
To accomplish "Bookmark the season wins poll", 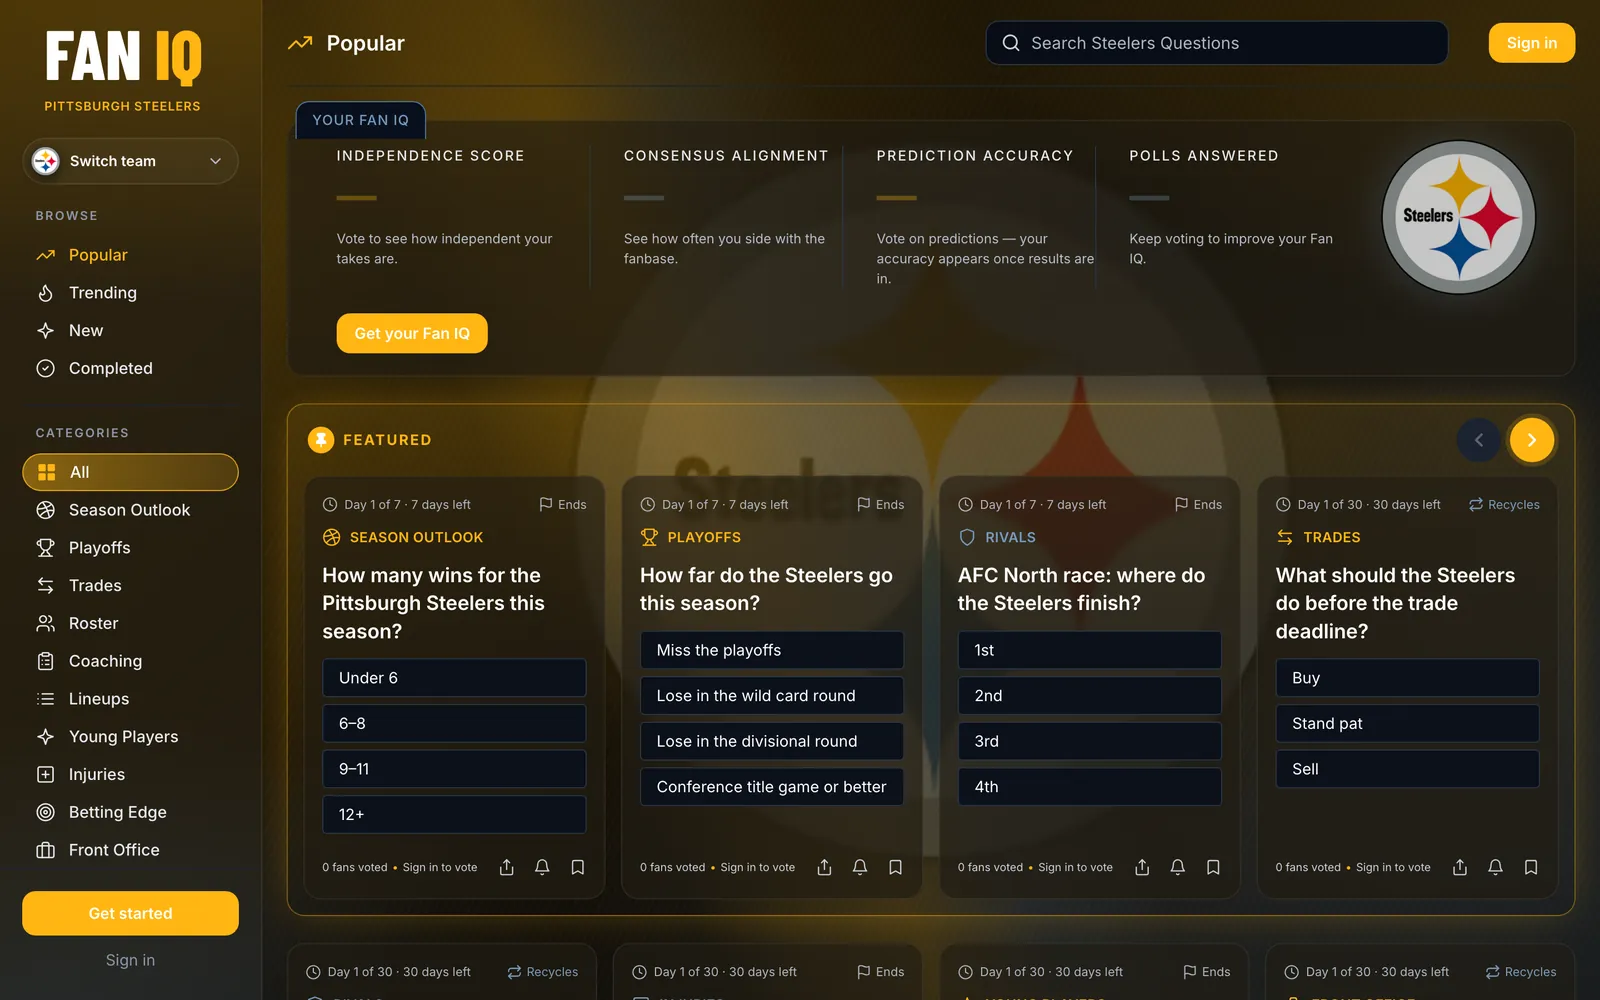I will click(x=578, y=867).
